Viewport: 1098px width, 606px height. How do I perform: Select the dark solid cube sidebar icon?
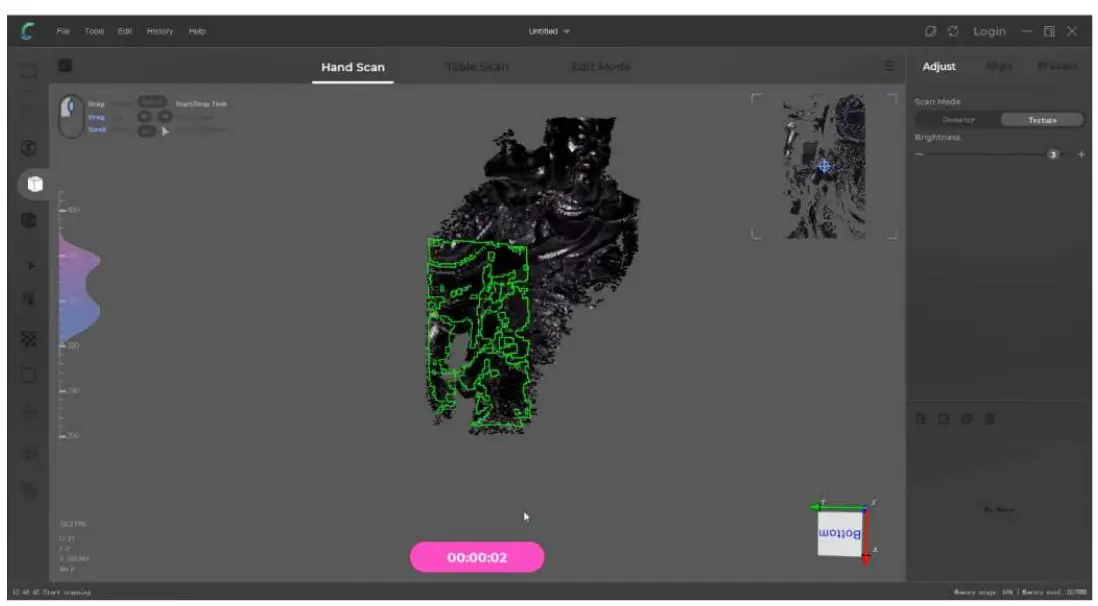tap(29, 220)
